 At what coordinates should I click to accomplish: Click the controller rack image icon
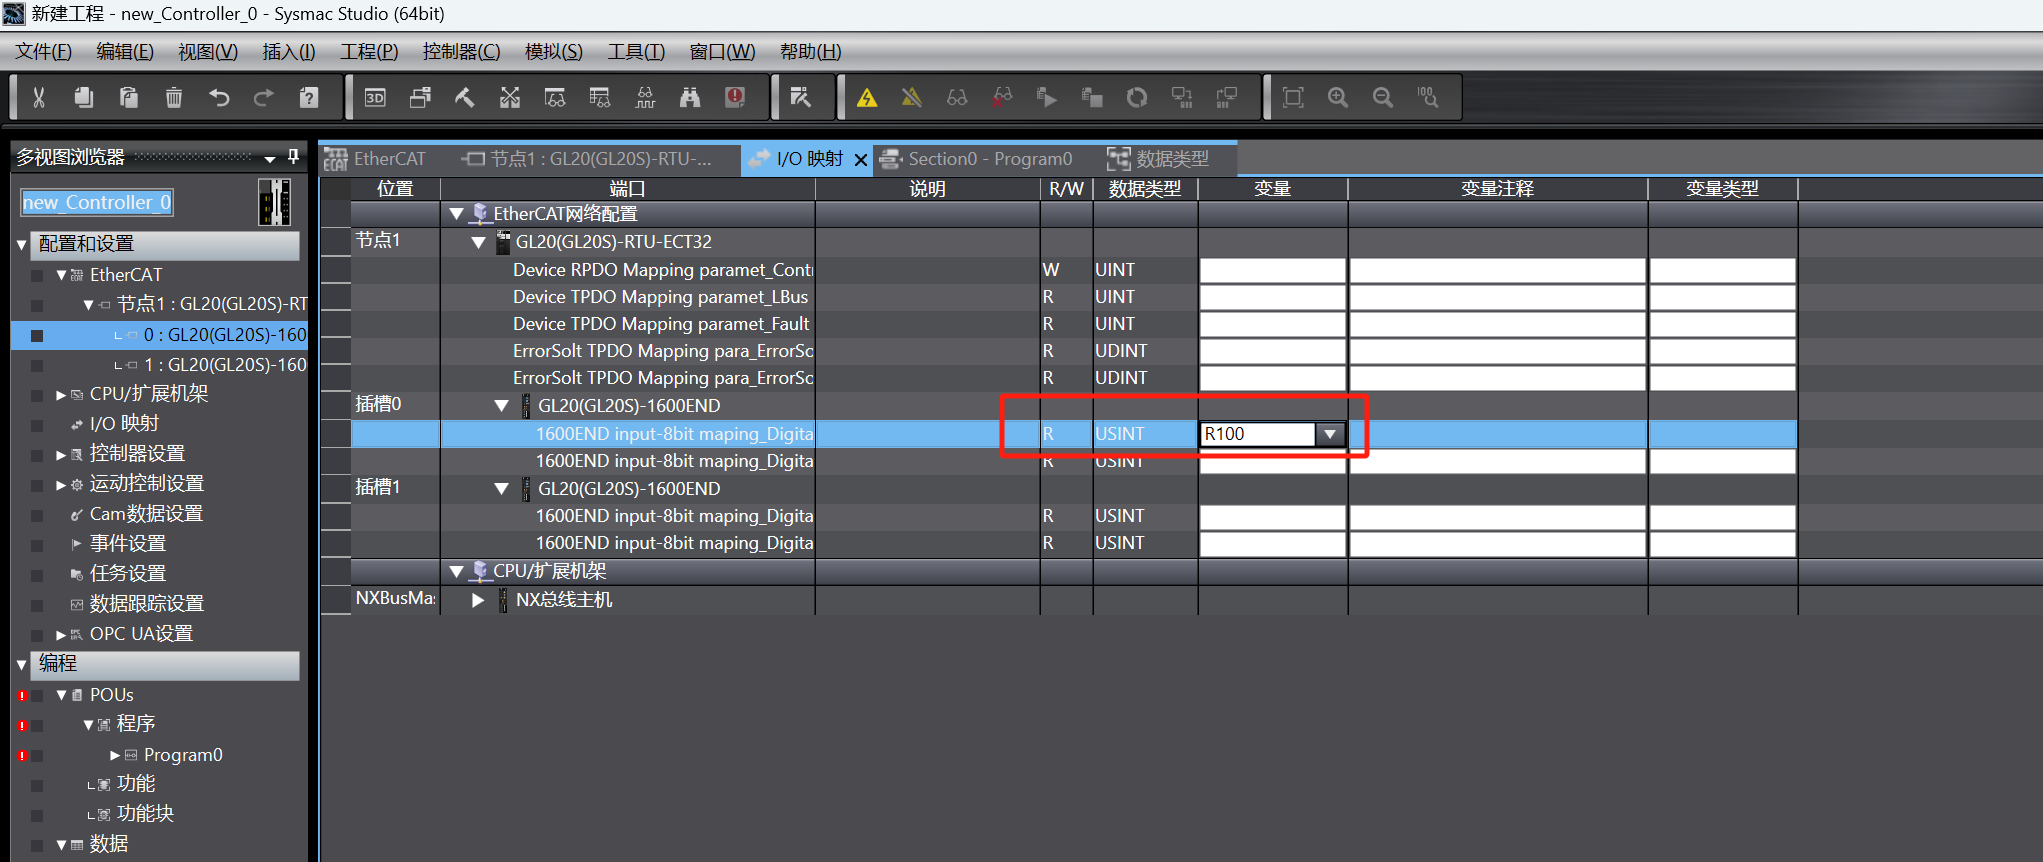274,202
